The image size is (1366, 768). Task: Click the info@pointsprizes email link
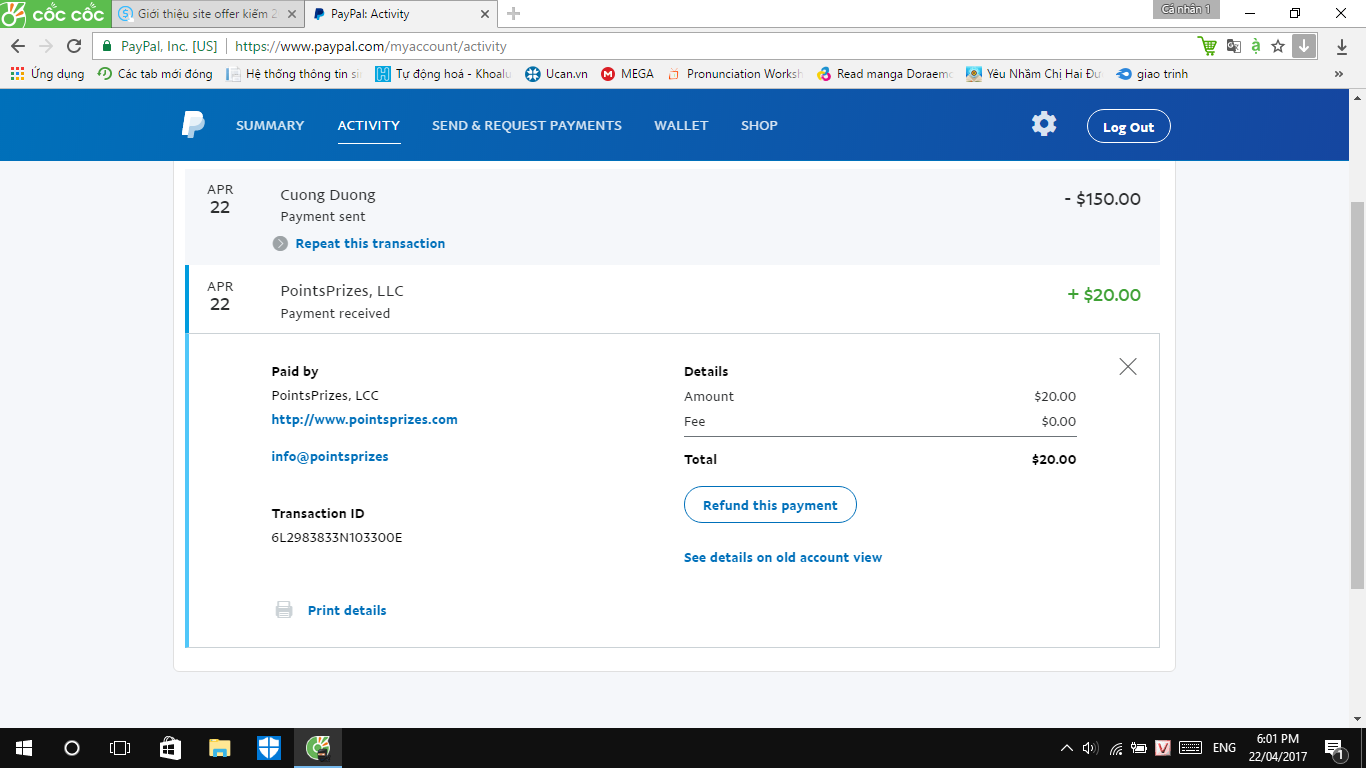click(x=330, y=457)
